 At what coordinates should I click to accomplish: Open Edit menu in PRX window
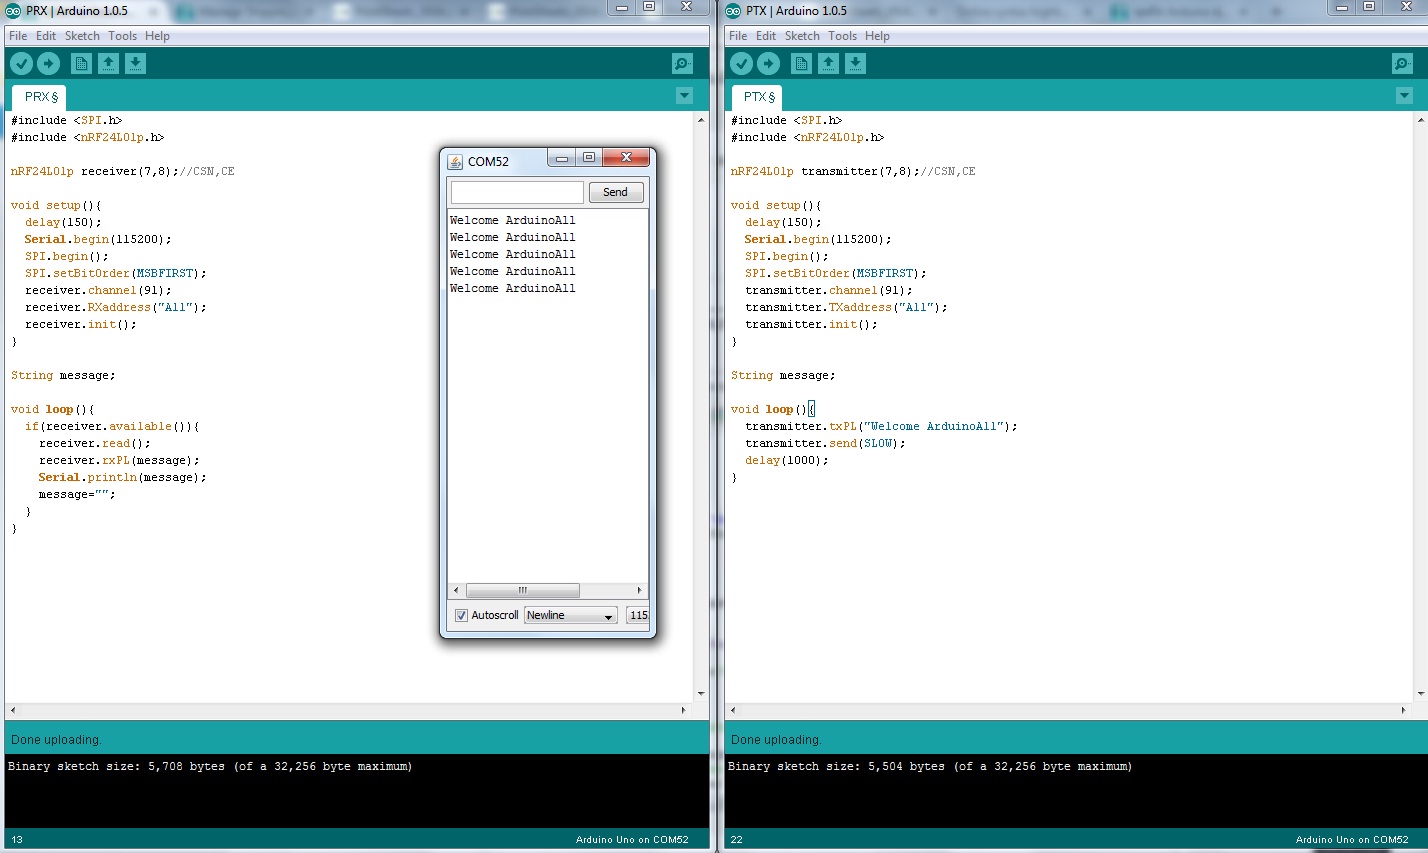pyautogui.click(x=46, y=36)
